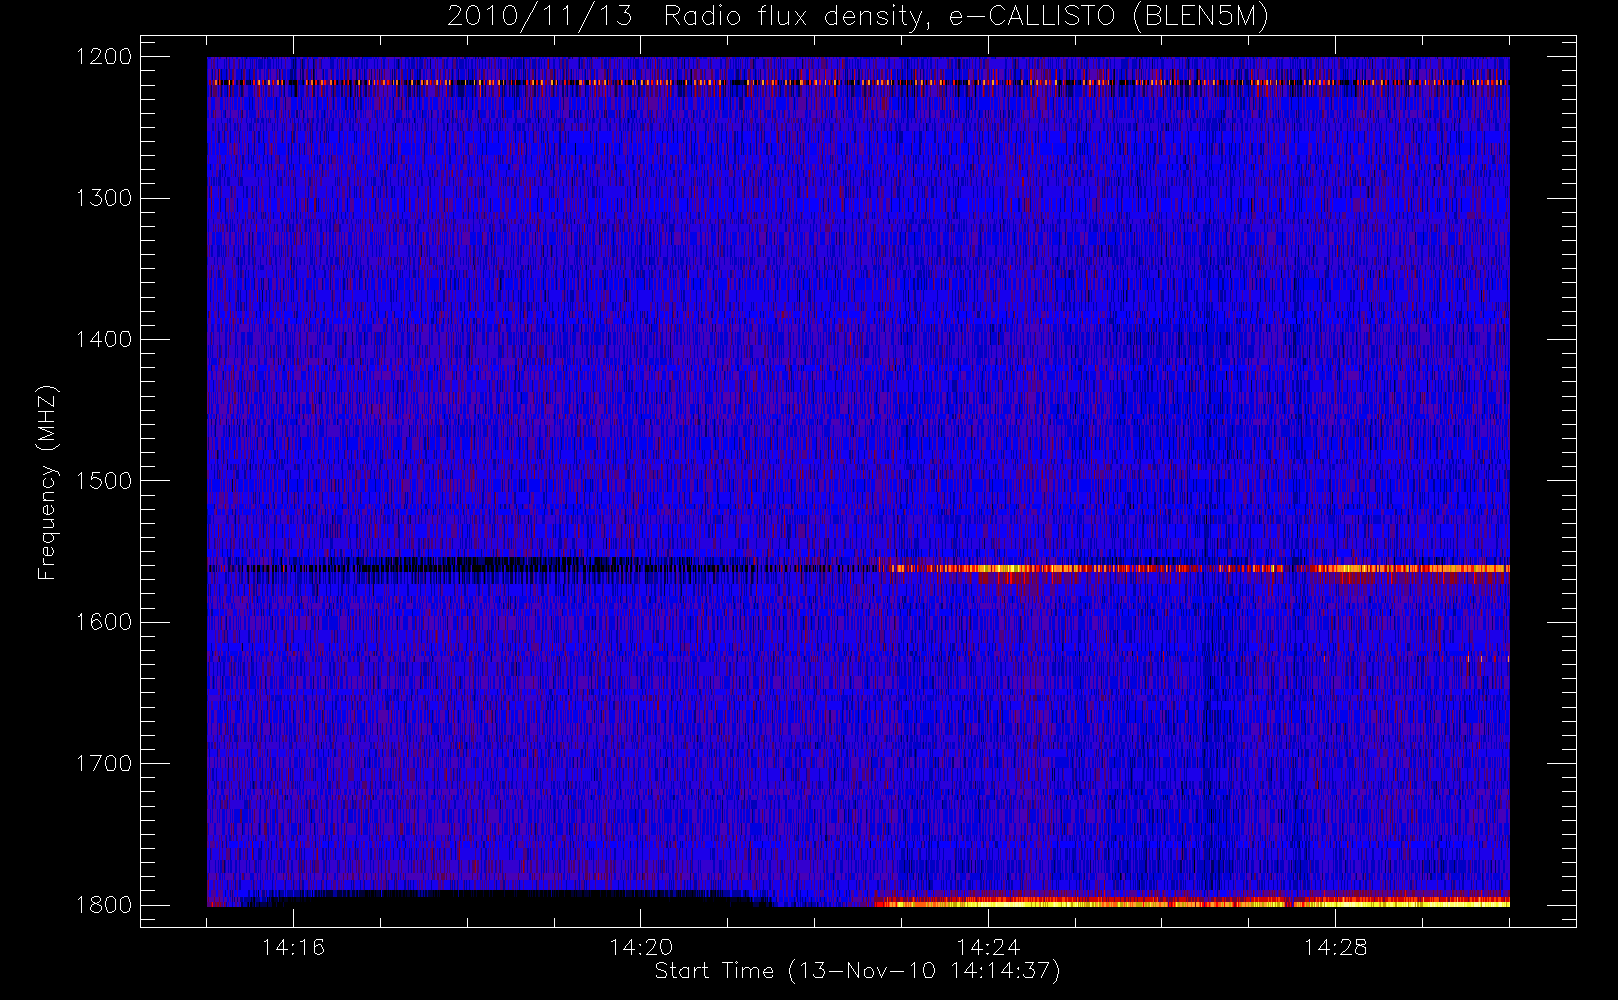This screenshot has height=1000, width=1618.
Task: Click the 14:28 time tick label
Action: coord(1335,947)
